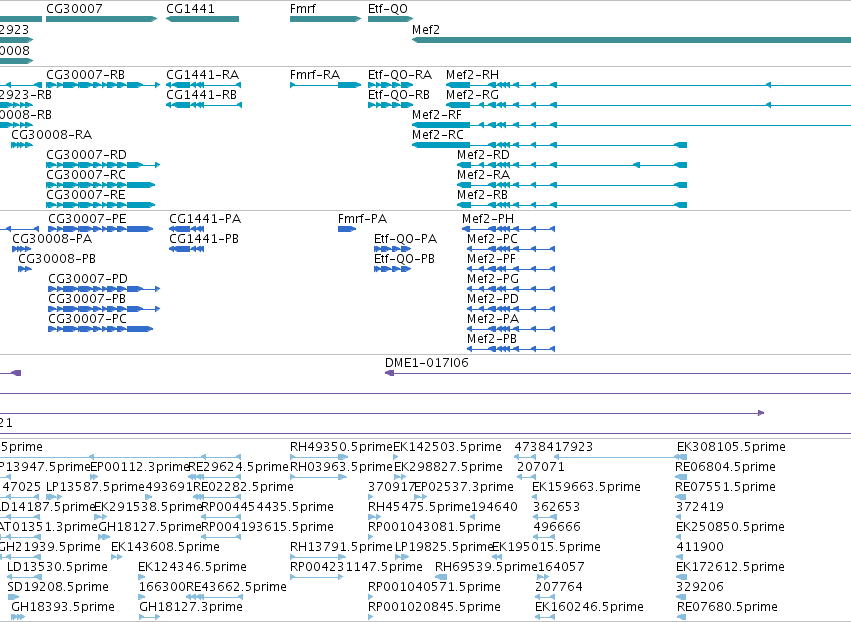The image size is (851, 622).
Task: Click protein Etf-QO-PA
Action: click(392, 249)
